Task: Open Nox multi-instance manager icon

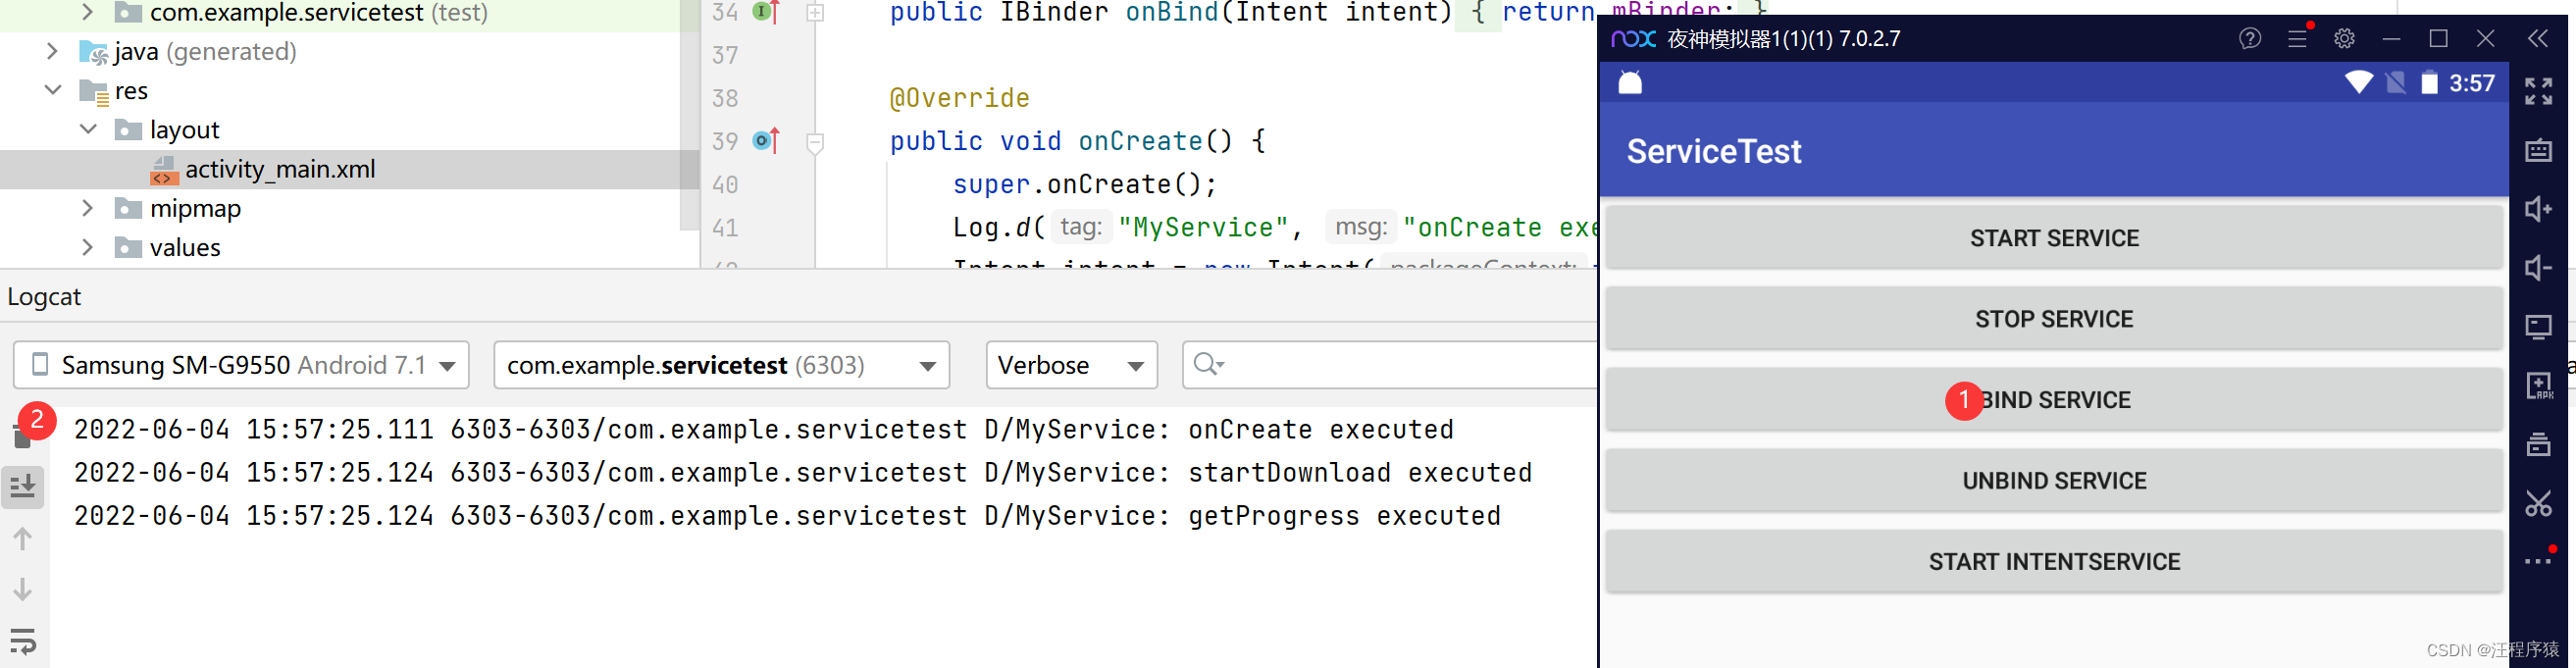Action: click(x=2539, y=444)
